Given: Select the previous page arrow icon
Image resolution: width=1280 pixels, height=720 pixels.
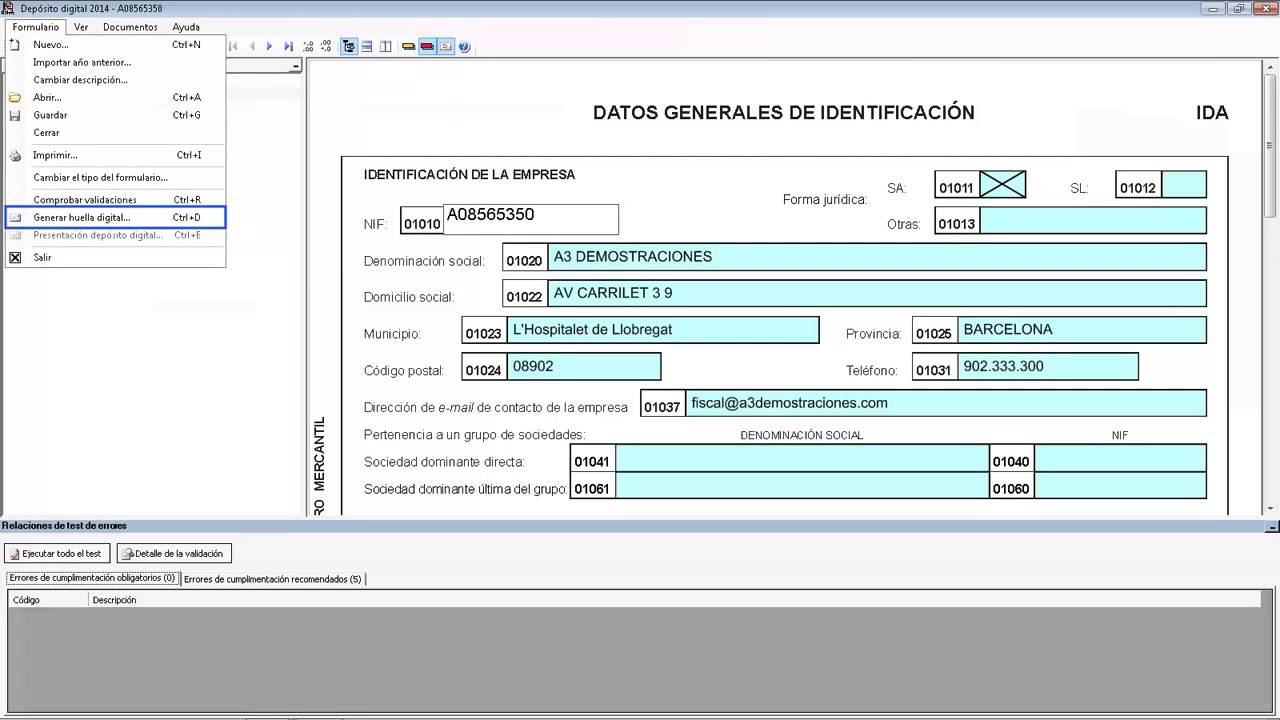Looking at the screenshot, I should [x=252, y=46].
